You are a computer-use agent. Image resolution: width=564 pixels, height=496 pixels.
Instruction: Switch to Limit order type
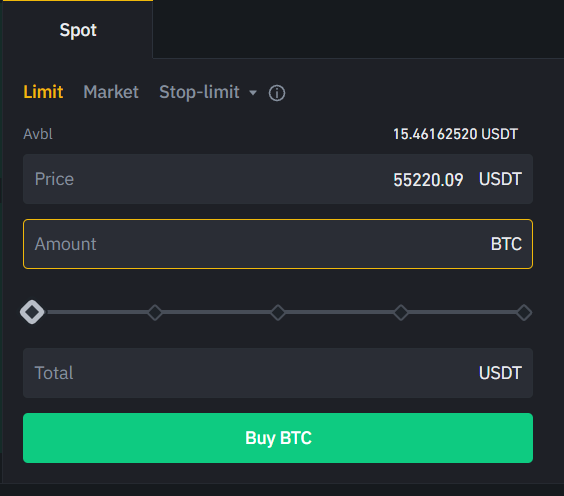43,92
